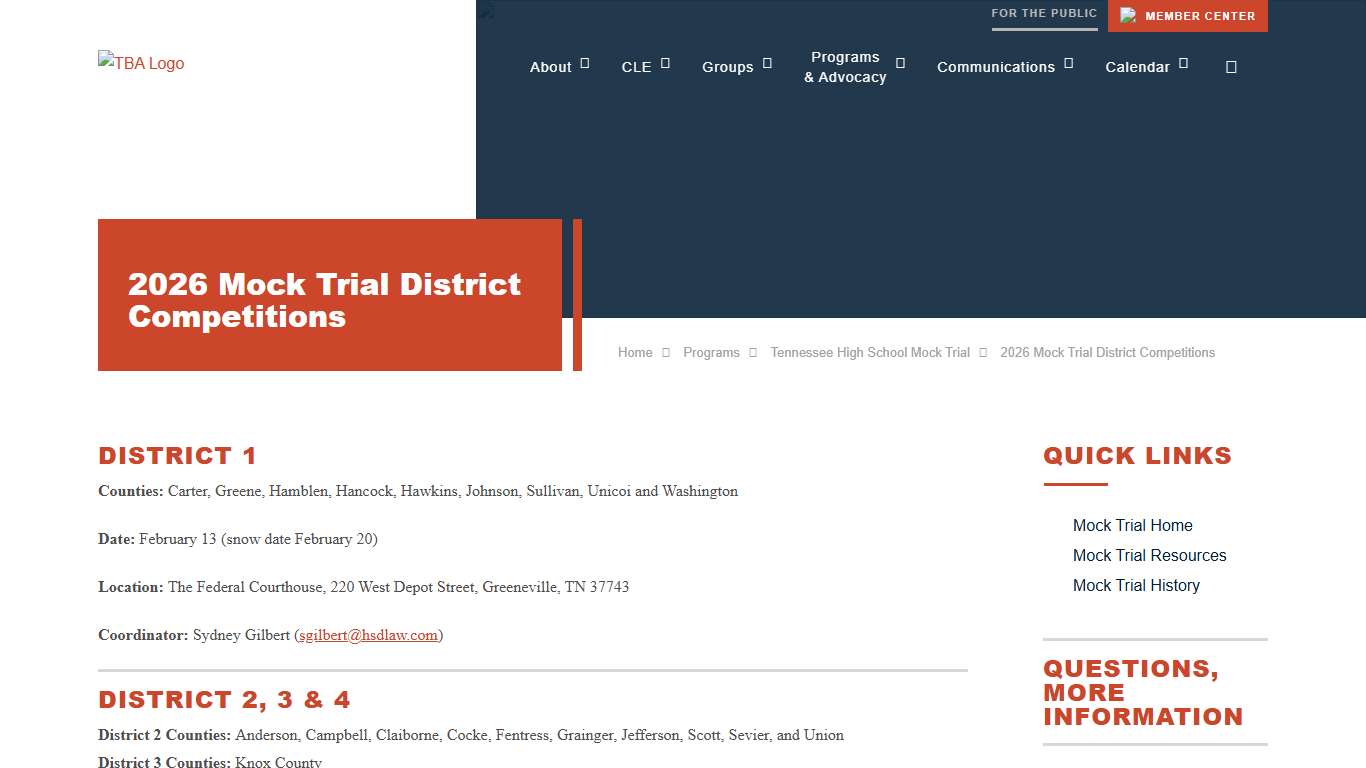The height and width of the screenshot is (768, 1366).
Task: Click the broken image icon atop the header
Action: coord(484,10)
